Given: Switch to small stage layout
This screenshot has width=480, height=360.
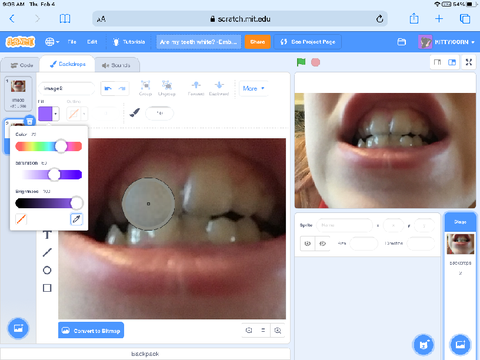Looking at the screenshot, I should (x=437, y=62).
